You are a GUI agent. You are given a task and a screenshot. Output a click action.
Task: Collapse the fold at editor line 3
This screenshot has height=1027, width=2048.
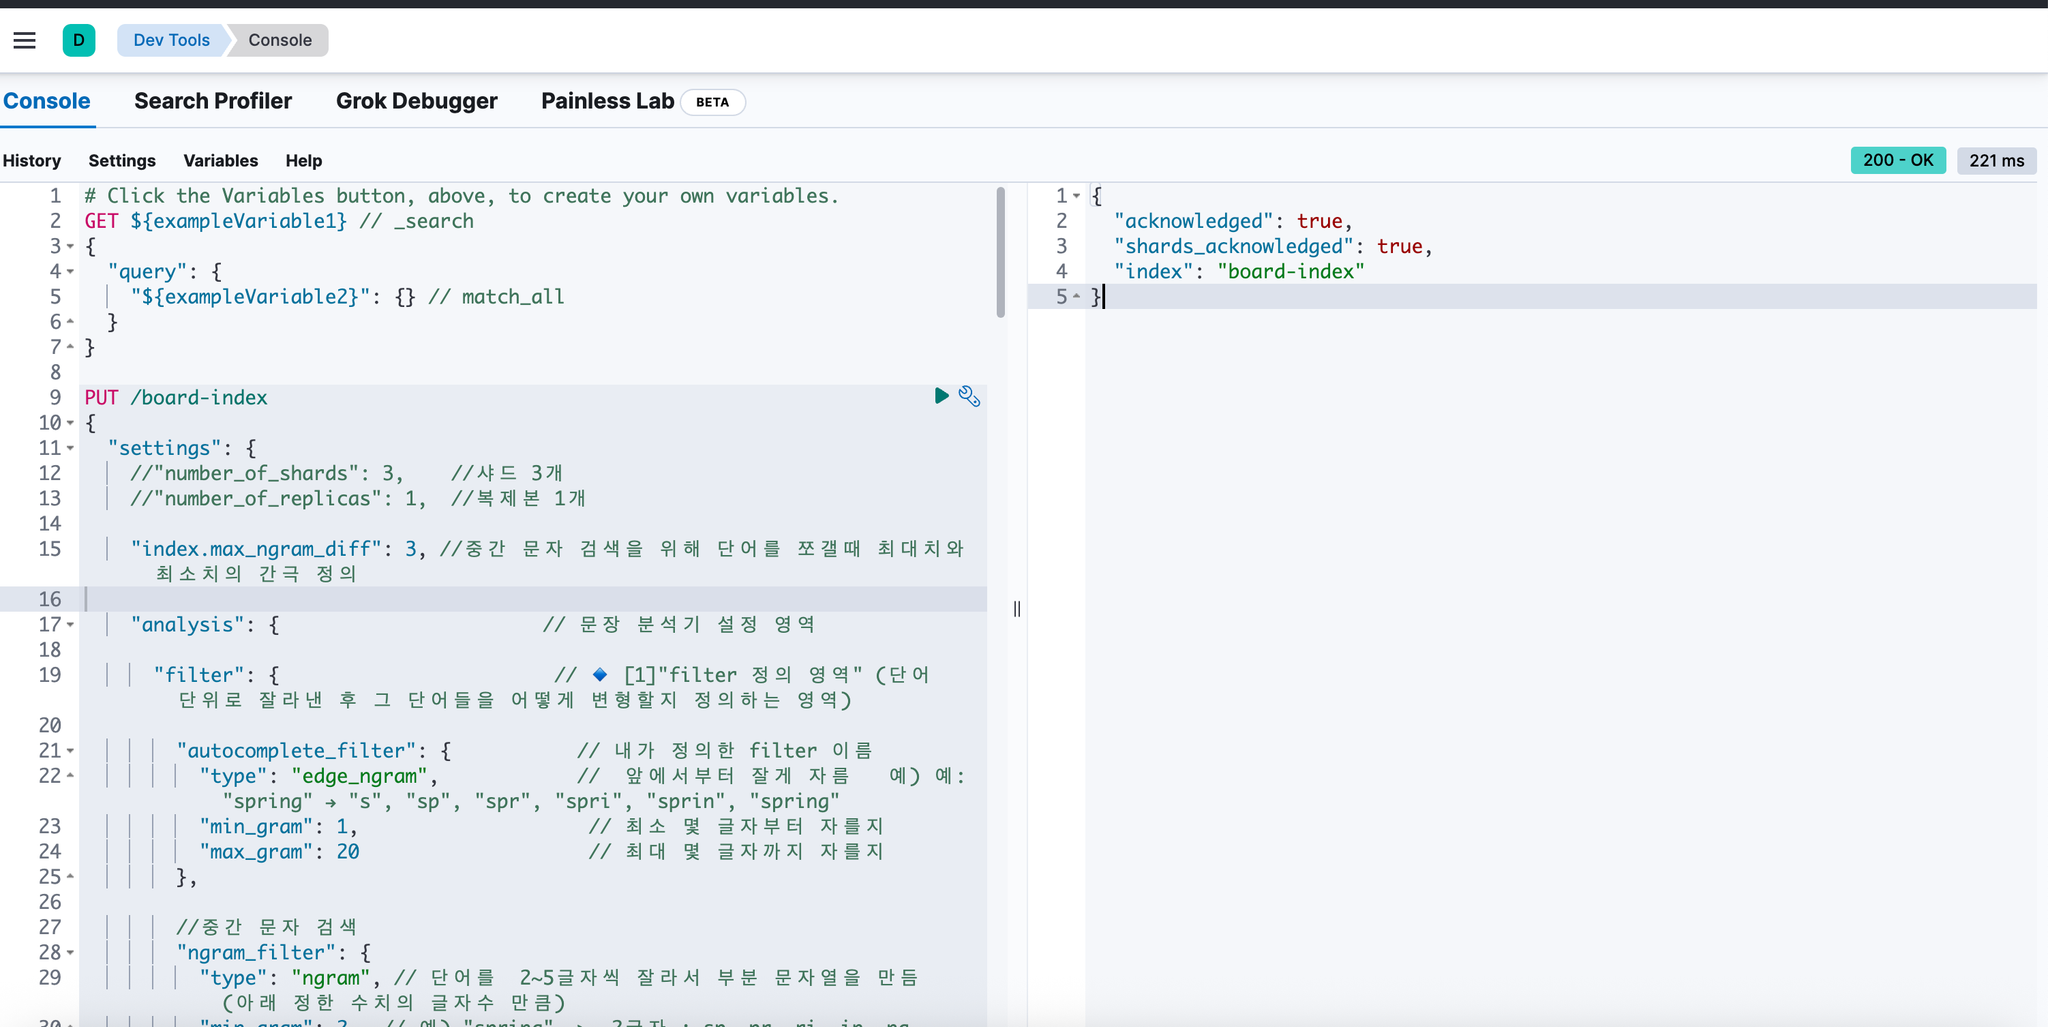click(x=70, y=246)
